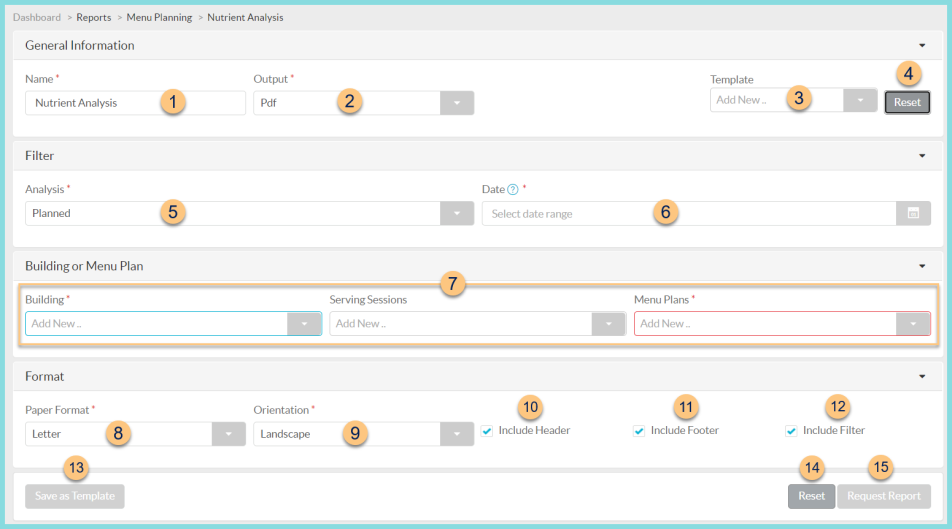Open the Date calendar picker icon
The height and width of the screenshot is (529, 952).
[913, 213]
